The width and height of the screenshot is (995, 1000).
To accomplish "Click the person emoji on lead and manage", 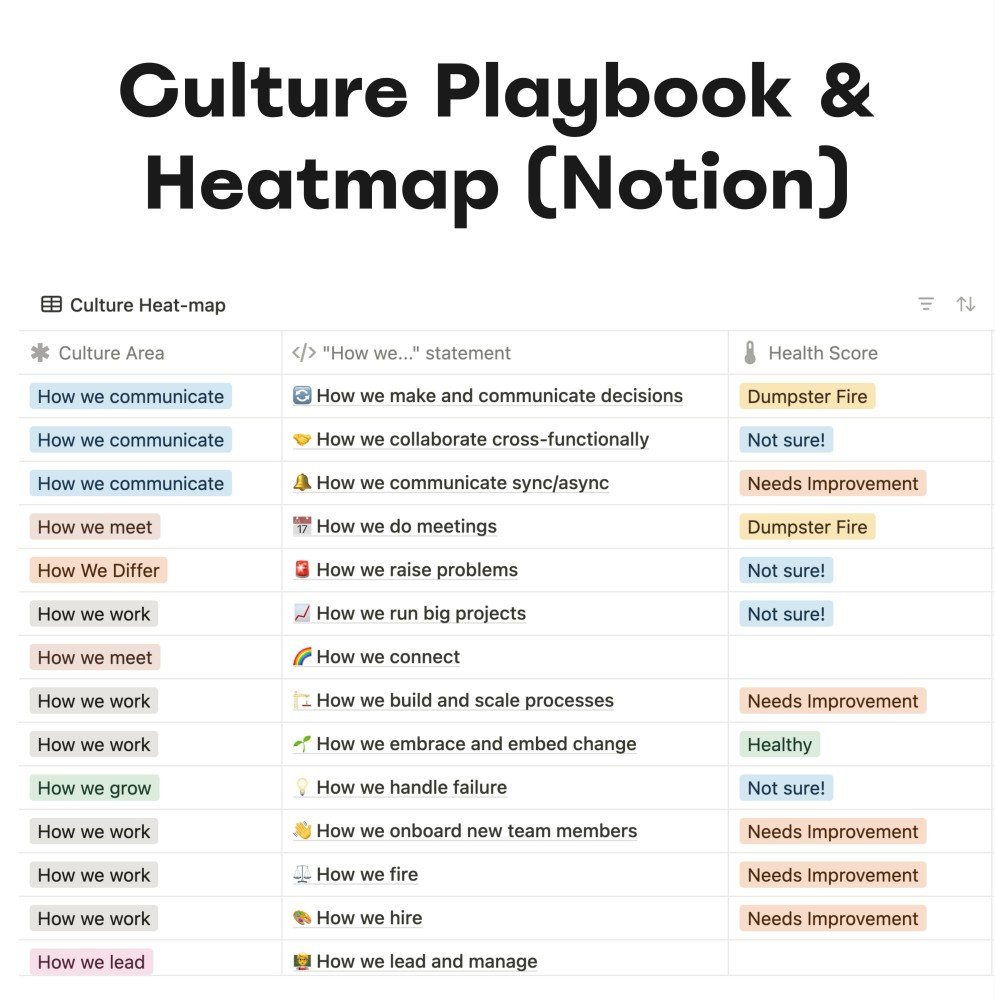I will (x=302, y=961).
